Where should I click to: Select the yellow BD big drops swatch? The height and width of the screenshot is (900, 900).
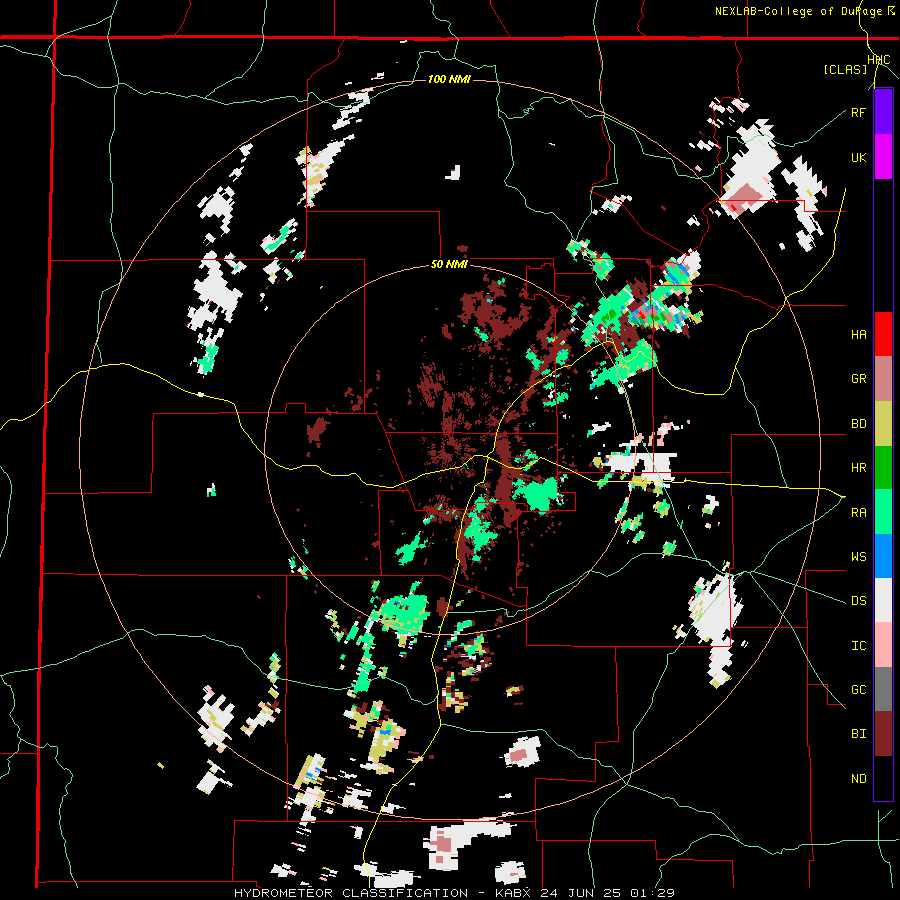click(x=883, y=424)
